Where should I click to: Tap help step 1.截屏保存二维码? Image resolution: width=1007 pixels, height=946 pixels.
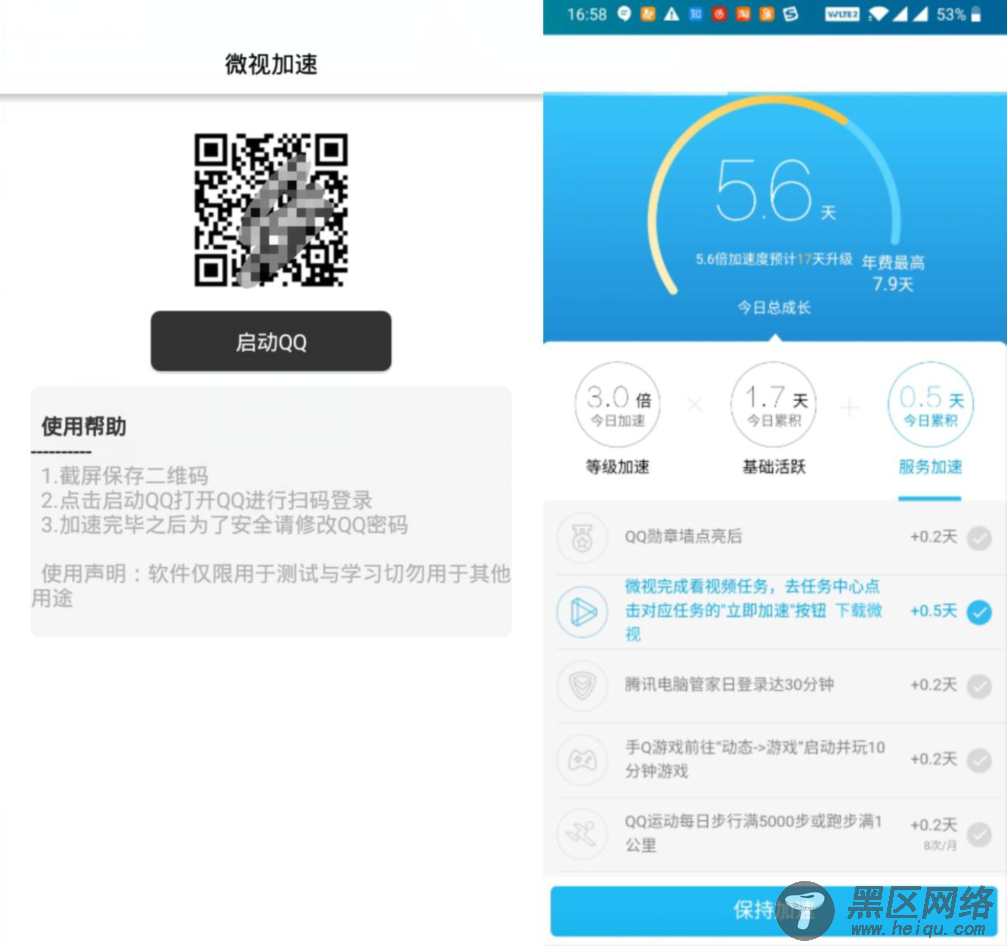(x=125, y=476)
